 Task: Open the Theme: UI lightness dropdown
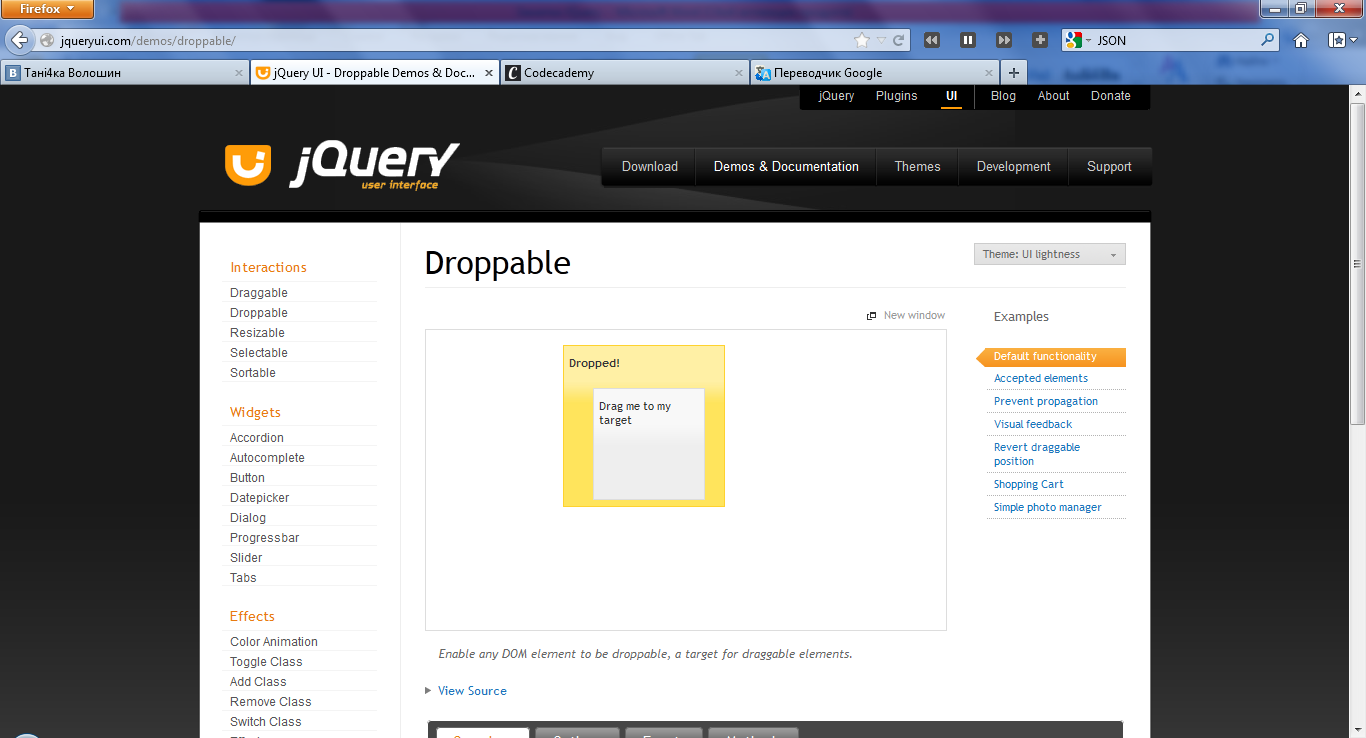coord(1050,254)
